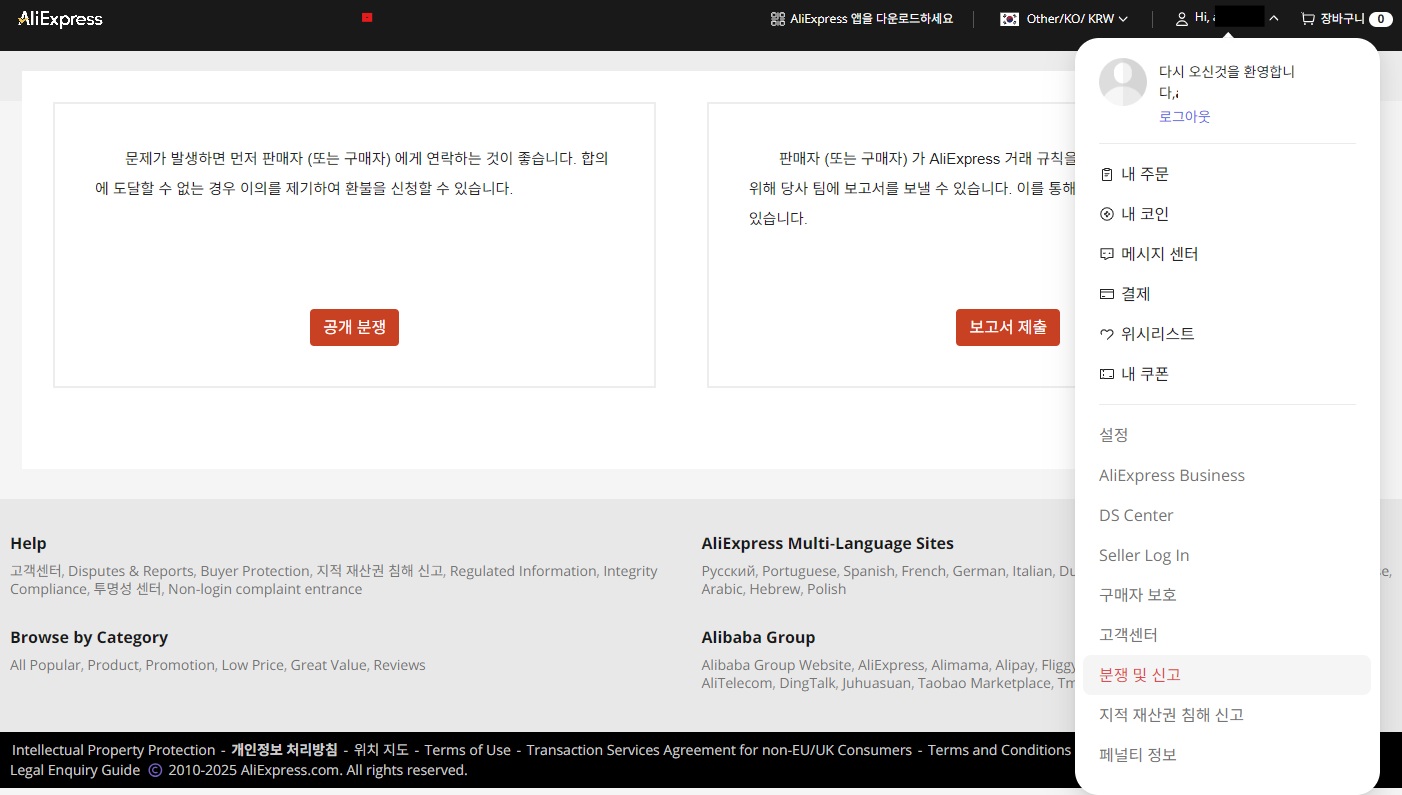Switch to the German language site
Image resolution: width=1402 pixels, height=795 pixels.
979,571
